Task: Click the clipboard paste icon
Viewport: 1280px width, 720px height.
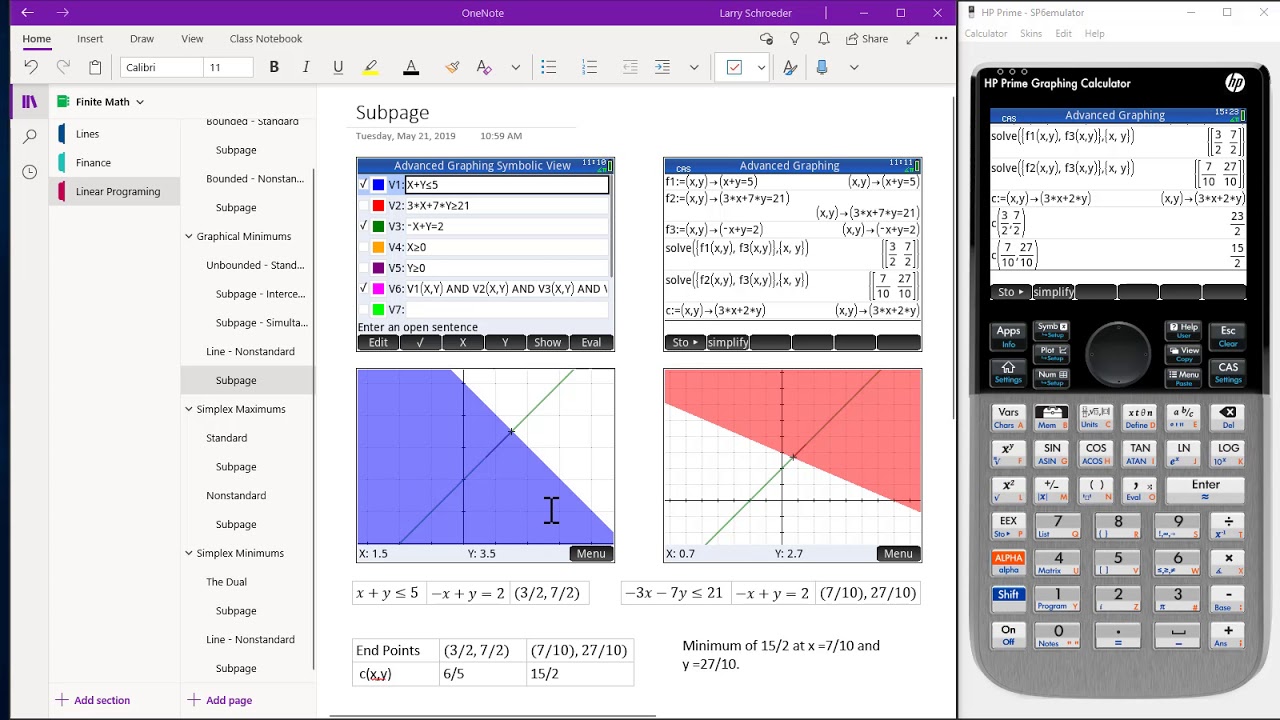Action: [95, 67]
